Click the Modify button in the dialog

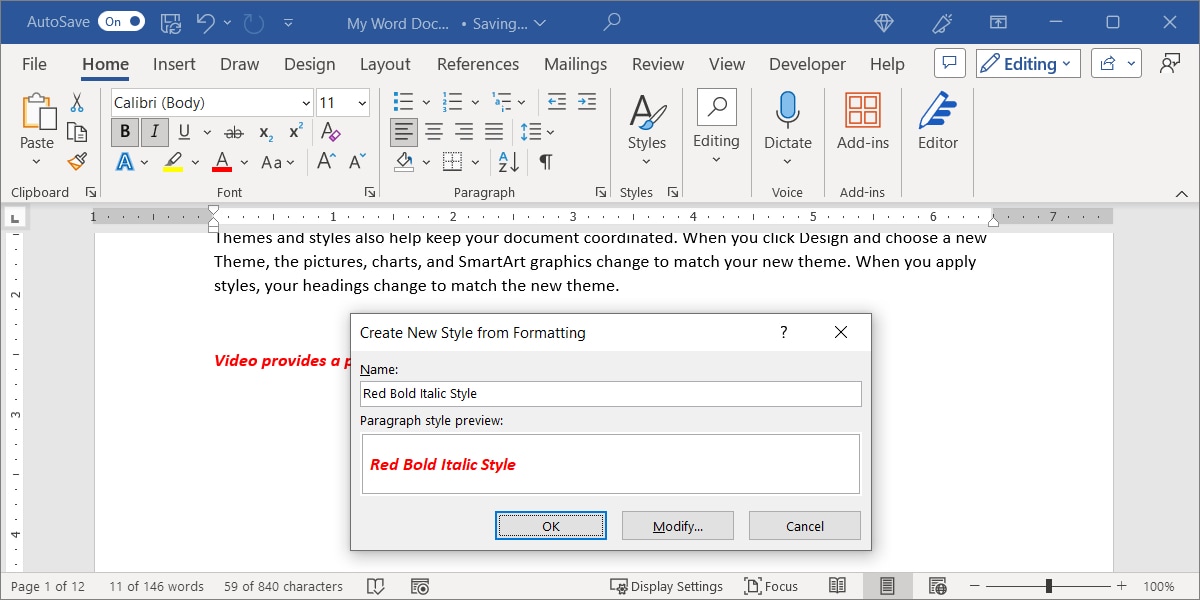pyautogui.click(x=677, y=525)
